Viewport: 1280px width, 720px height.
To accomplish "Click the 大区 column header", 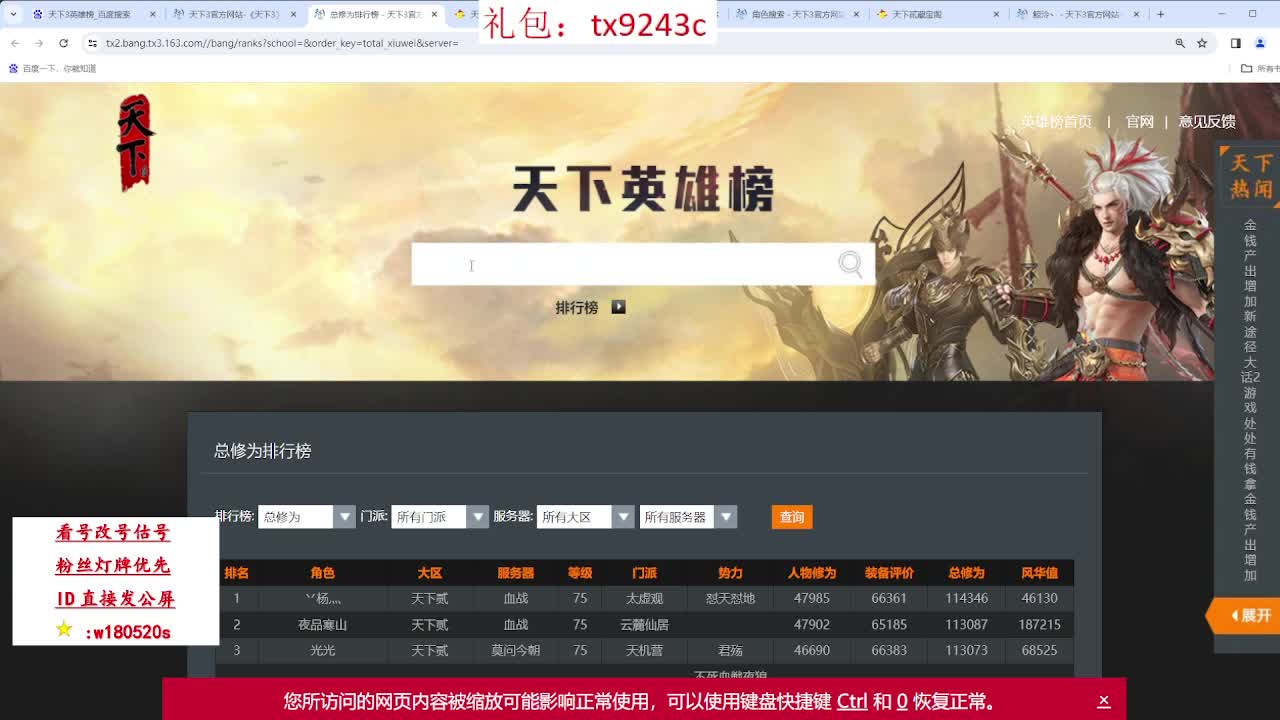I will [x=429, y=573].
